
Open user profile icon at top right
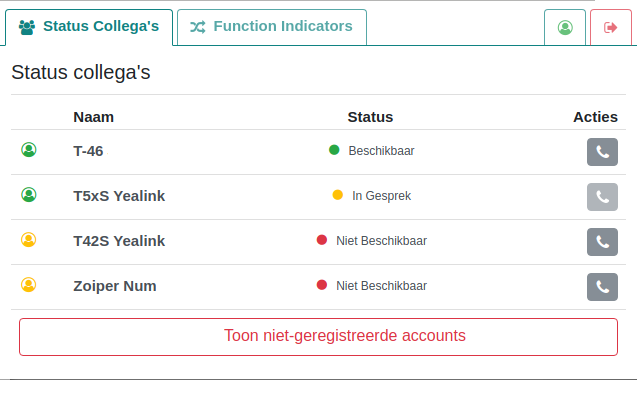(x=565, y=27)
